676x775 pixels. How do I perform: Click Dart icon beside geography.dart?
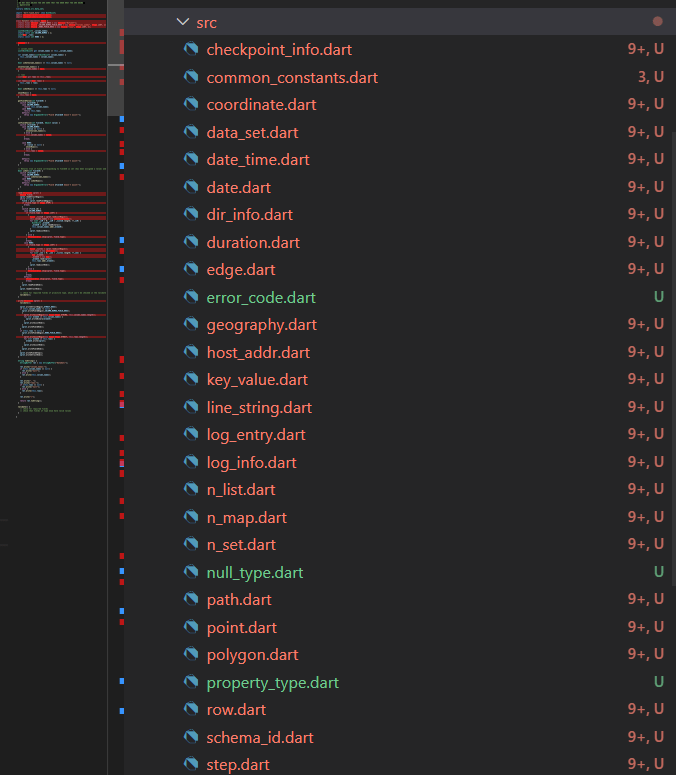[191, 324]
